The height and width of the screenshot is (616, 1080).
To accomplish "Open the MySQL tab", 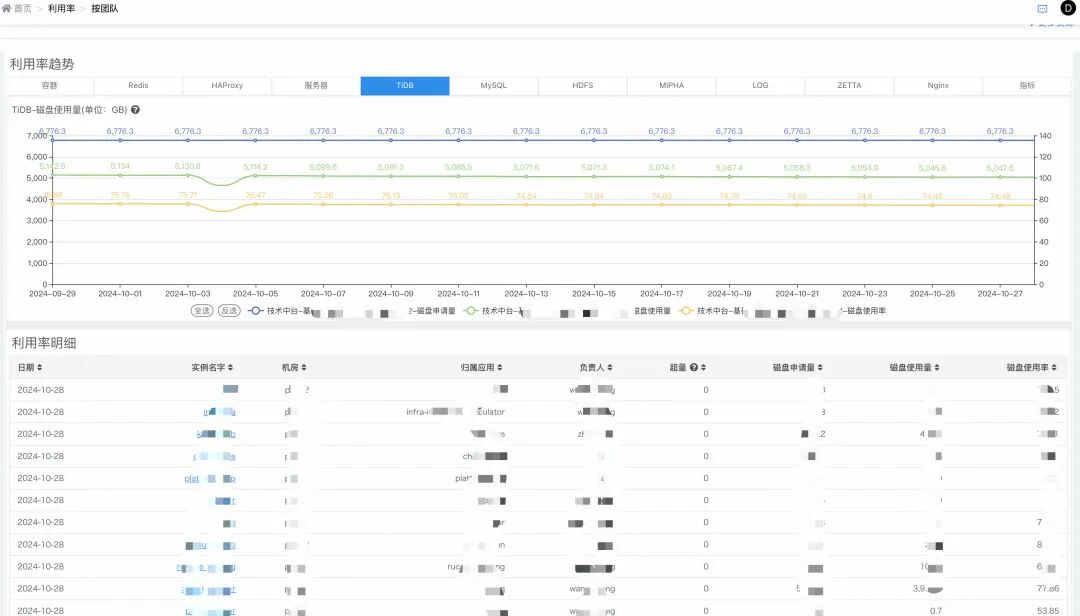I will click(494, 85).
